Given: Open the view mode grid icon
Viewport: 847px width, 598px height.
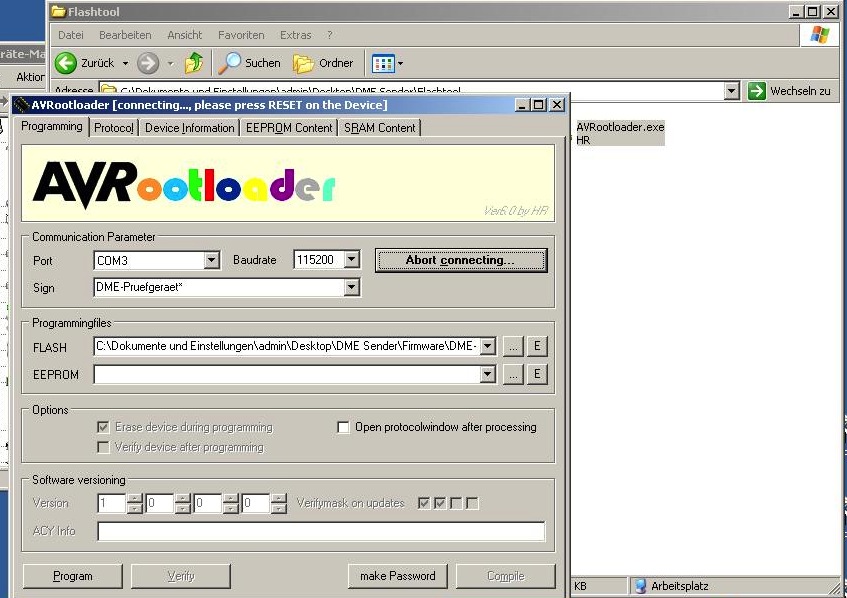Looking at the screenshot, I should point(382,63).
